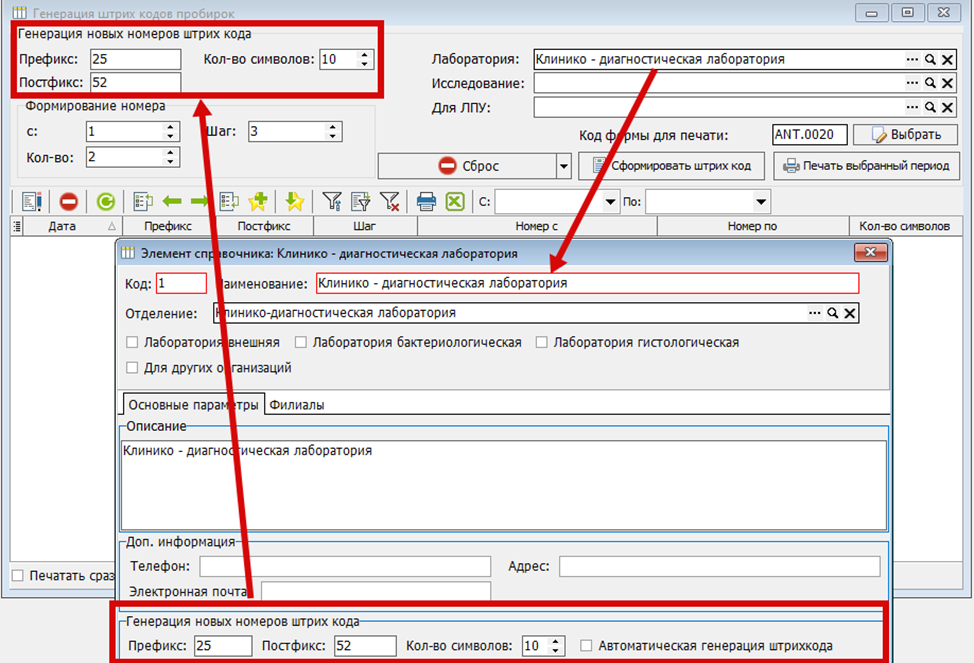Viewport: 974px width, 663px height.
Task: Click the Сформировать штрих код button
Action: [671, 166]
